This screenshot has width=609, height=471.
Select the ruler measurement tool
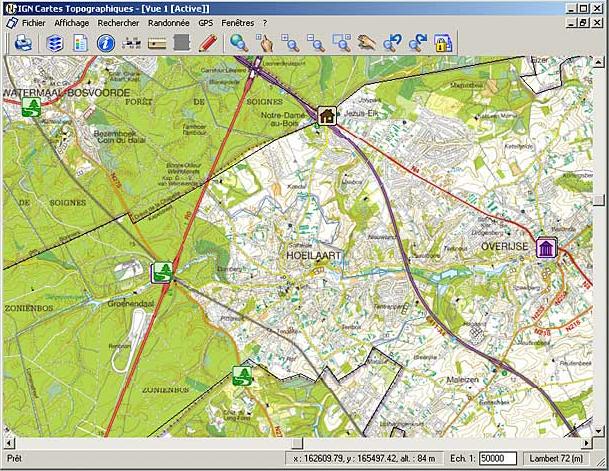[x=157, y=43]
